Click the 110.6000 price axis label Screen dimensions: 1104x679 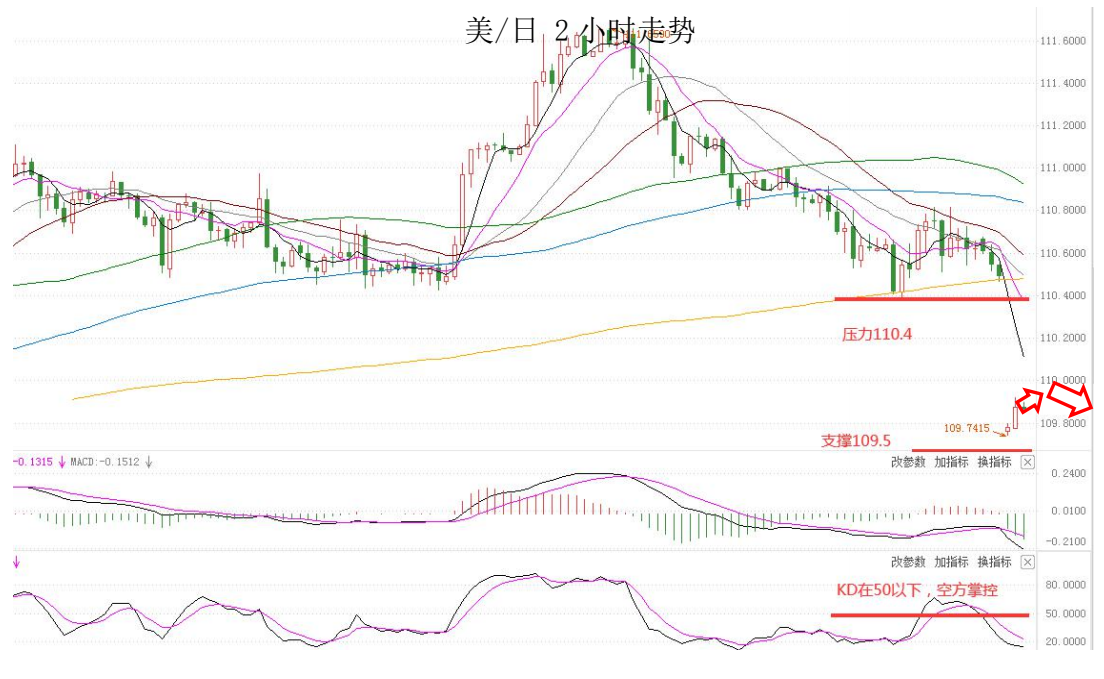click(x=1062, y=253)
